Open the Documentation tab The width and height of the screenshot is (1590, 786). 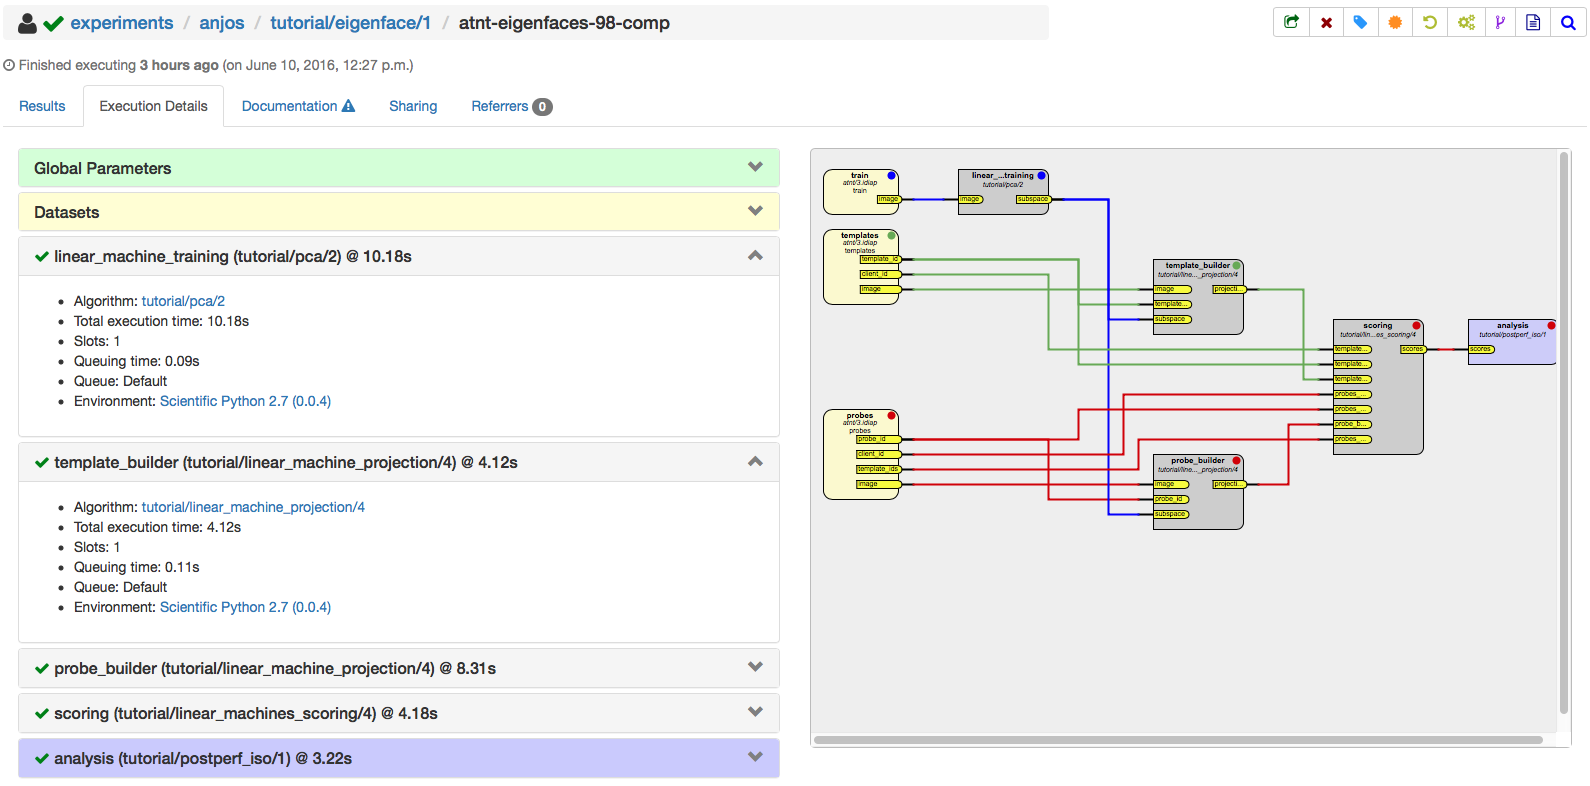click(x=298, y=106)
